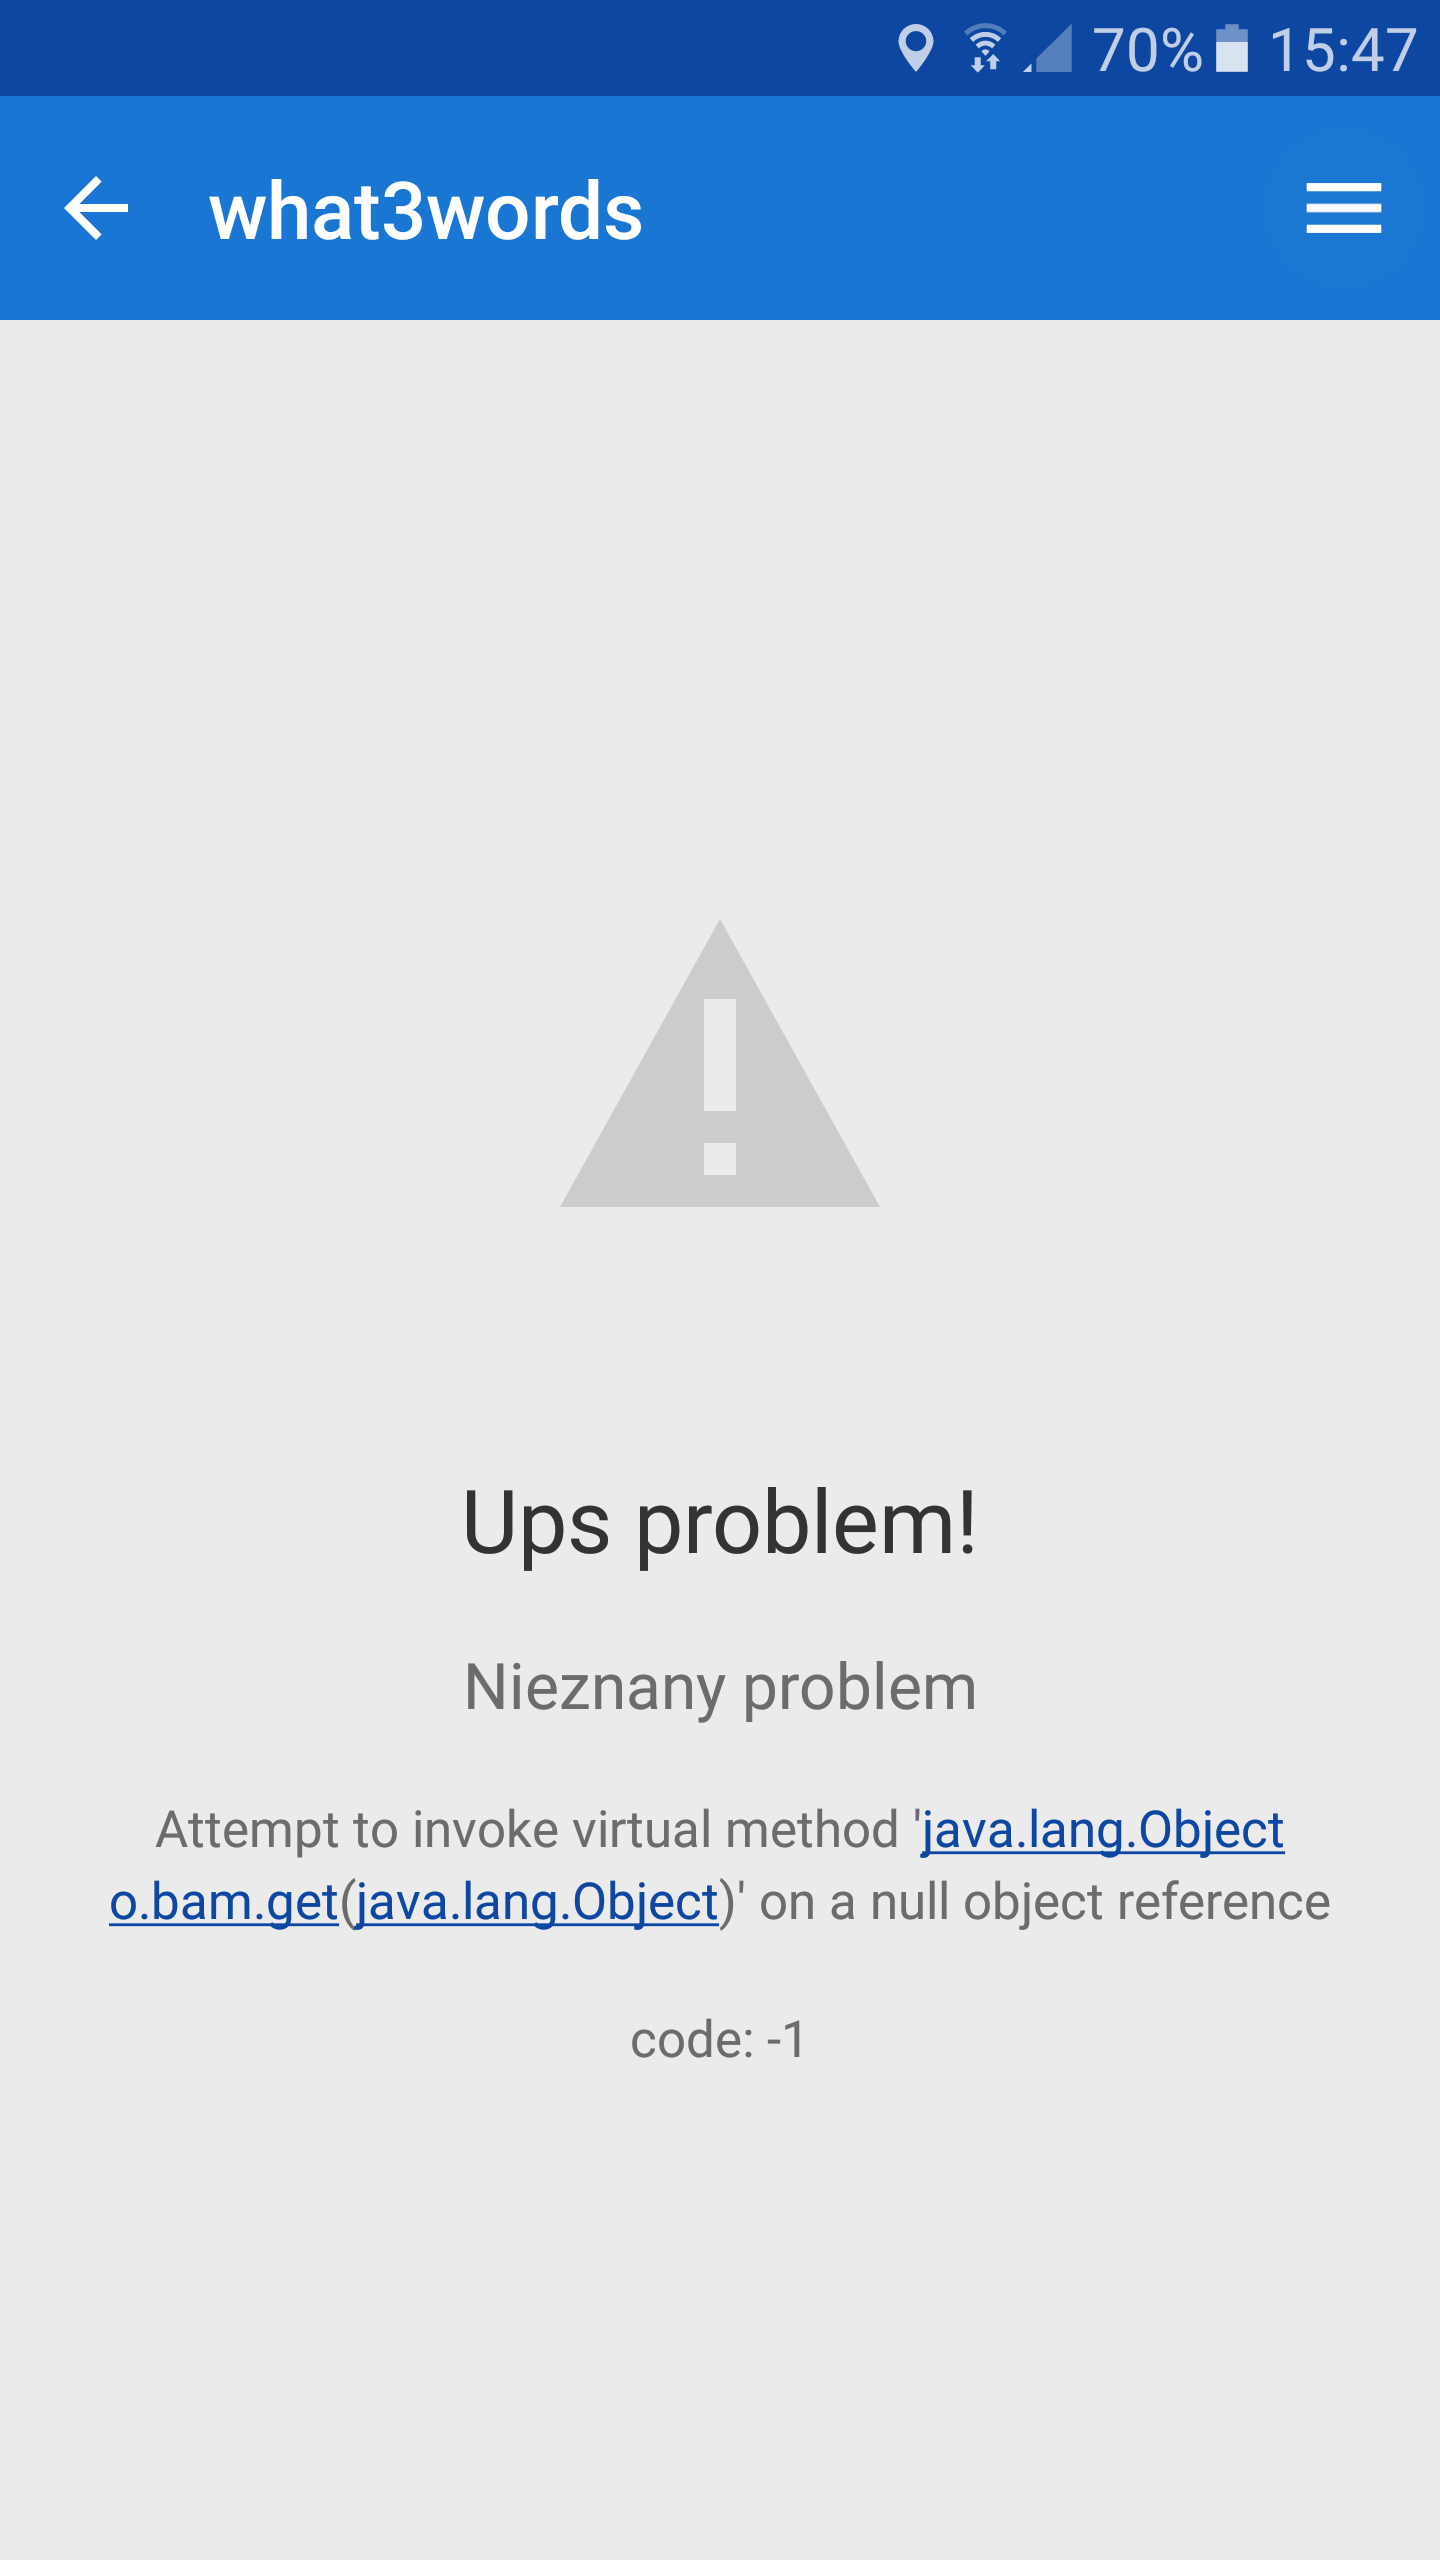Screen dimensions: 1440x2560
Task: Tap the 70% battery percentage
Action: click(x=1146, y=50)
